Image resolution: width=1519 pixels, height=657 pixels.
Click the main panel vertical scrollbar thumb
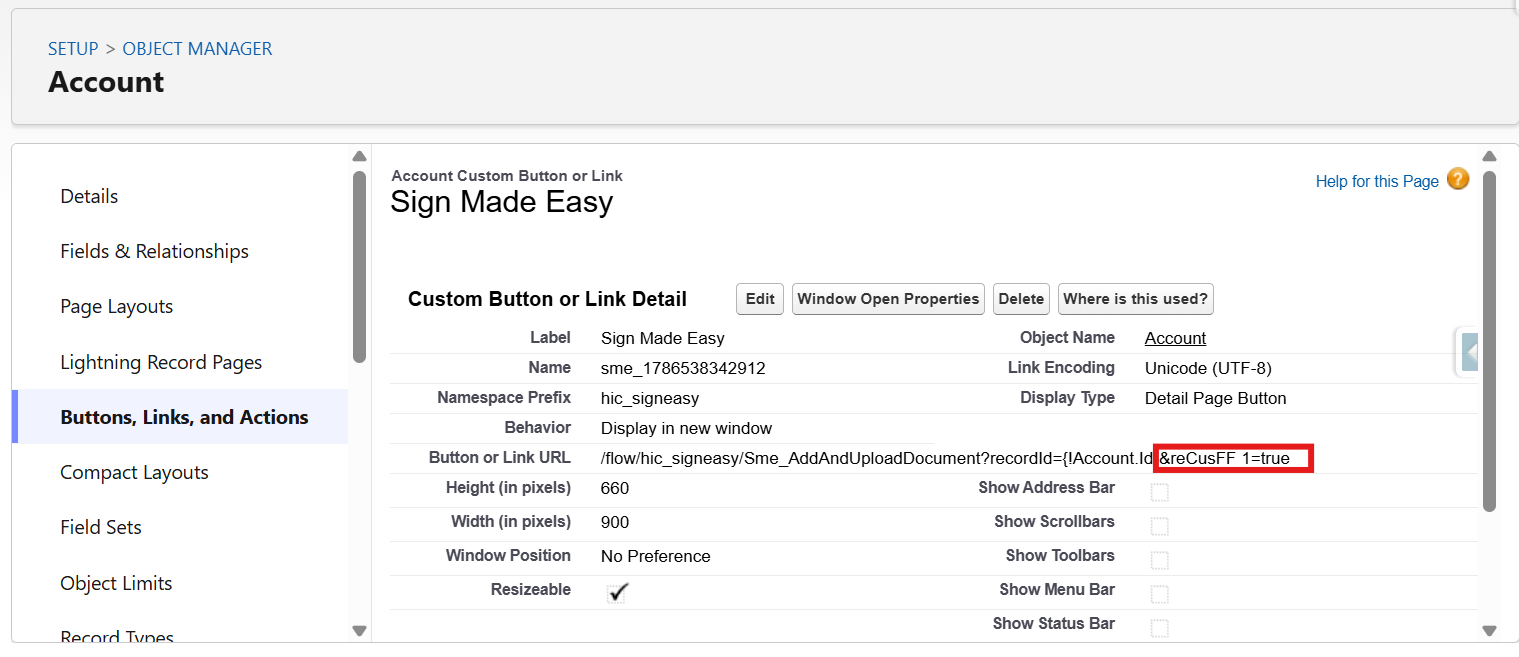pos(1489,340)
